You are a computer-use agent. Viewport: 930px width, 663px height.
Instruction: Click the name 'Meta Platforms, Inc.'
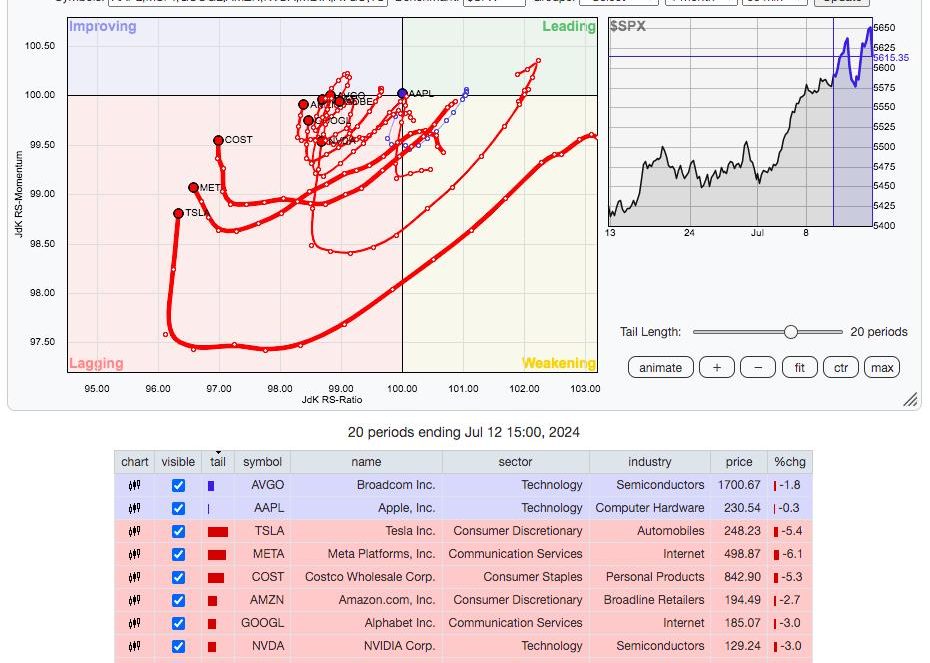tap(381, 554)
